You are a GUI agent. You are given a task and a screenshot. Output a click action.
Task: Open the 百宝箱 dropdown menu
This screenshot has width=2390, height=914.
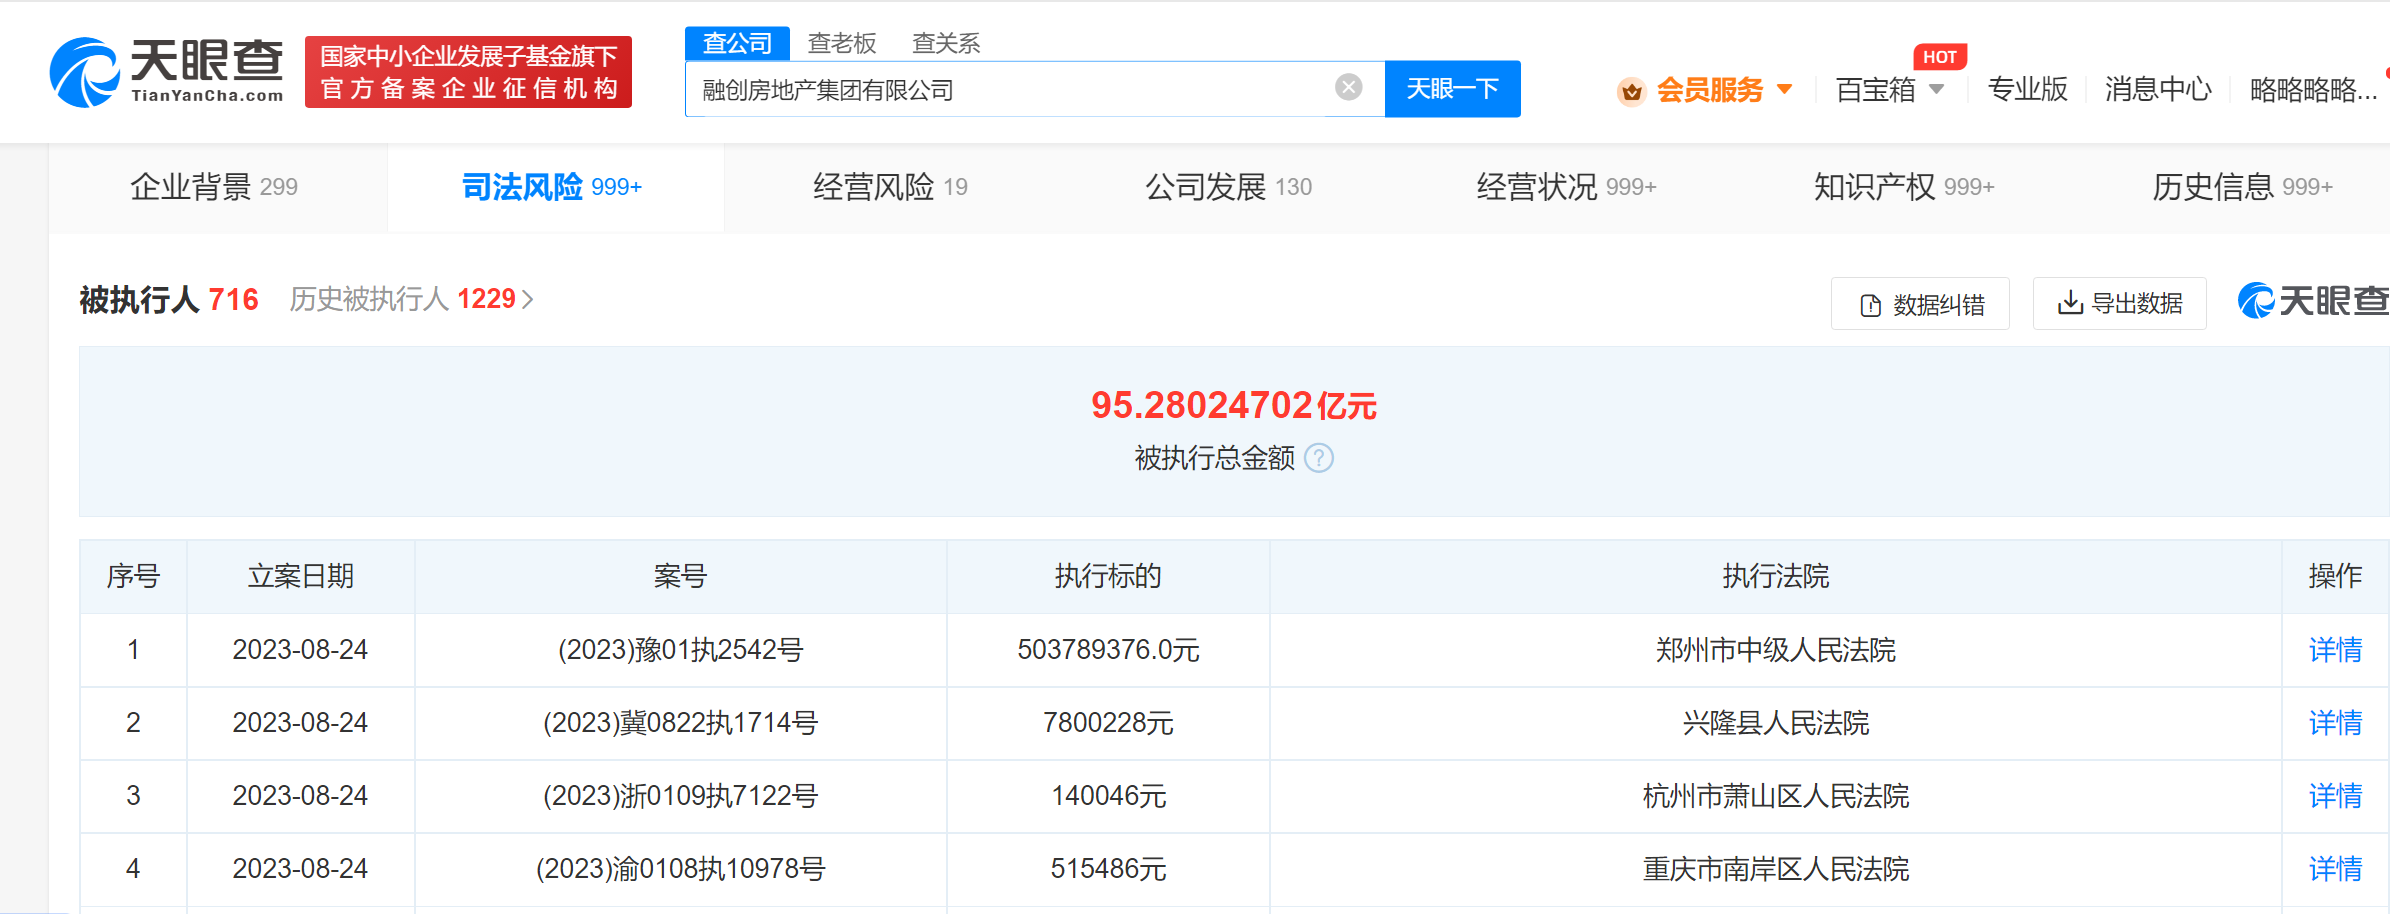click(1889, 90)
